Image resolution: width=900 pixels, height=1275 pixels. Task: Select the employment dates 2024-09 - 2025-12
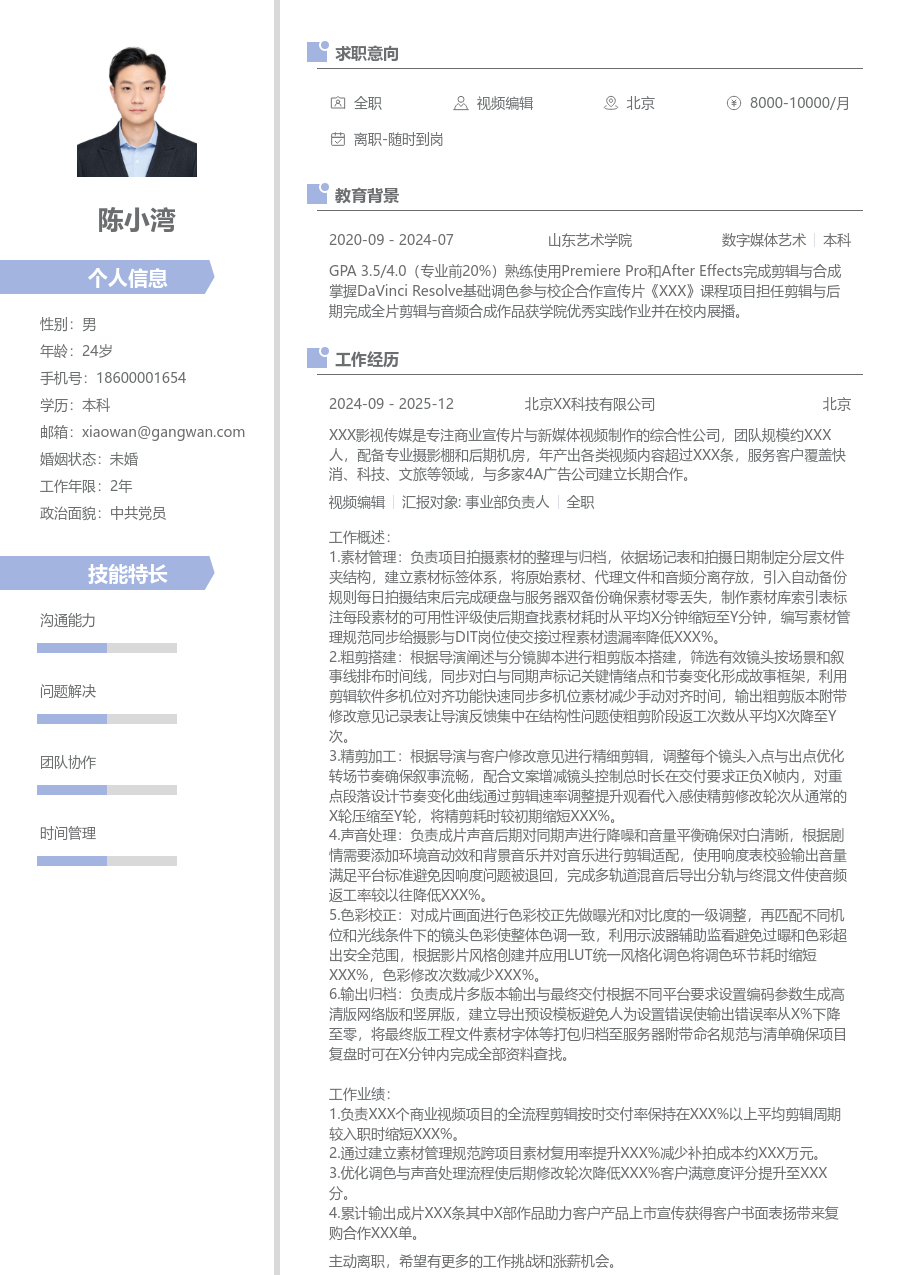point(391,404)
